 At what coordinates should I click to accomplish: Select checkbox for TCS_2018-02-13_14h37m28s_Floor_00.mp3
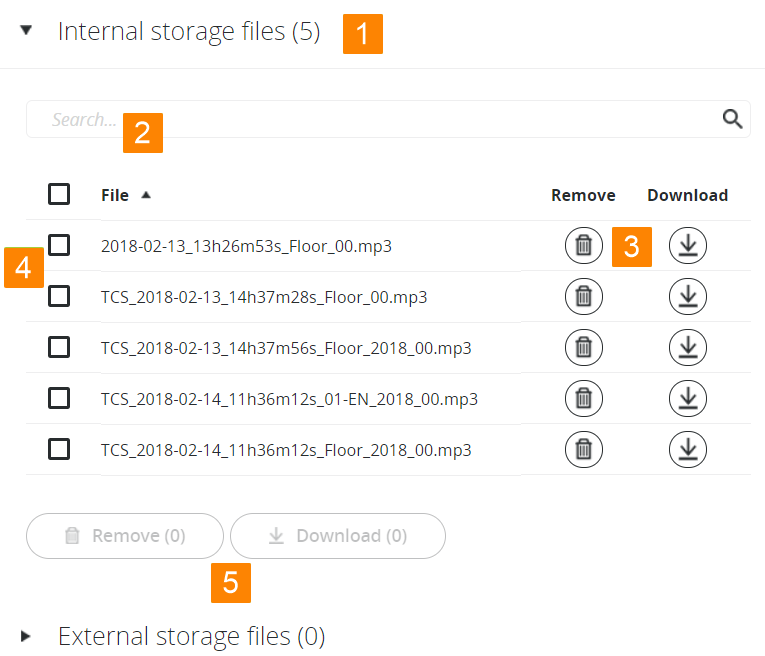[x=59, y=296]
